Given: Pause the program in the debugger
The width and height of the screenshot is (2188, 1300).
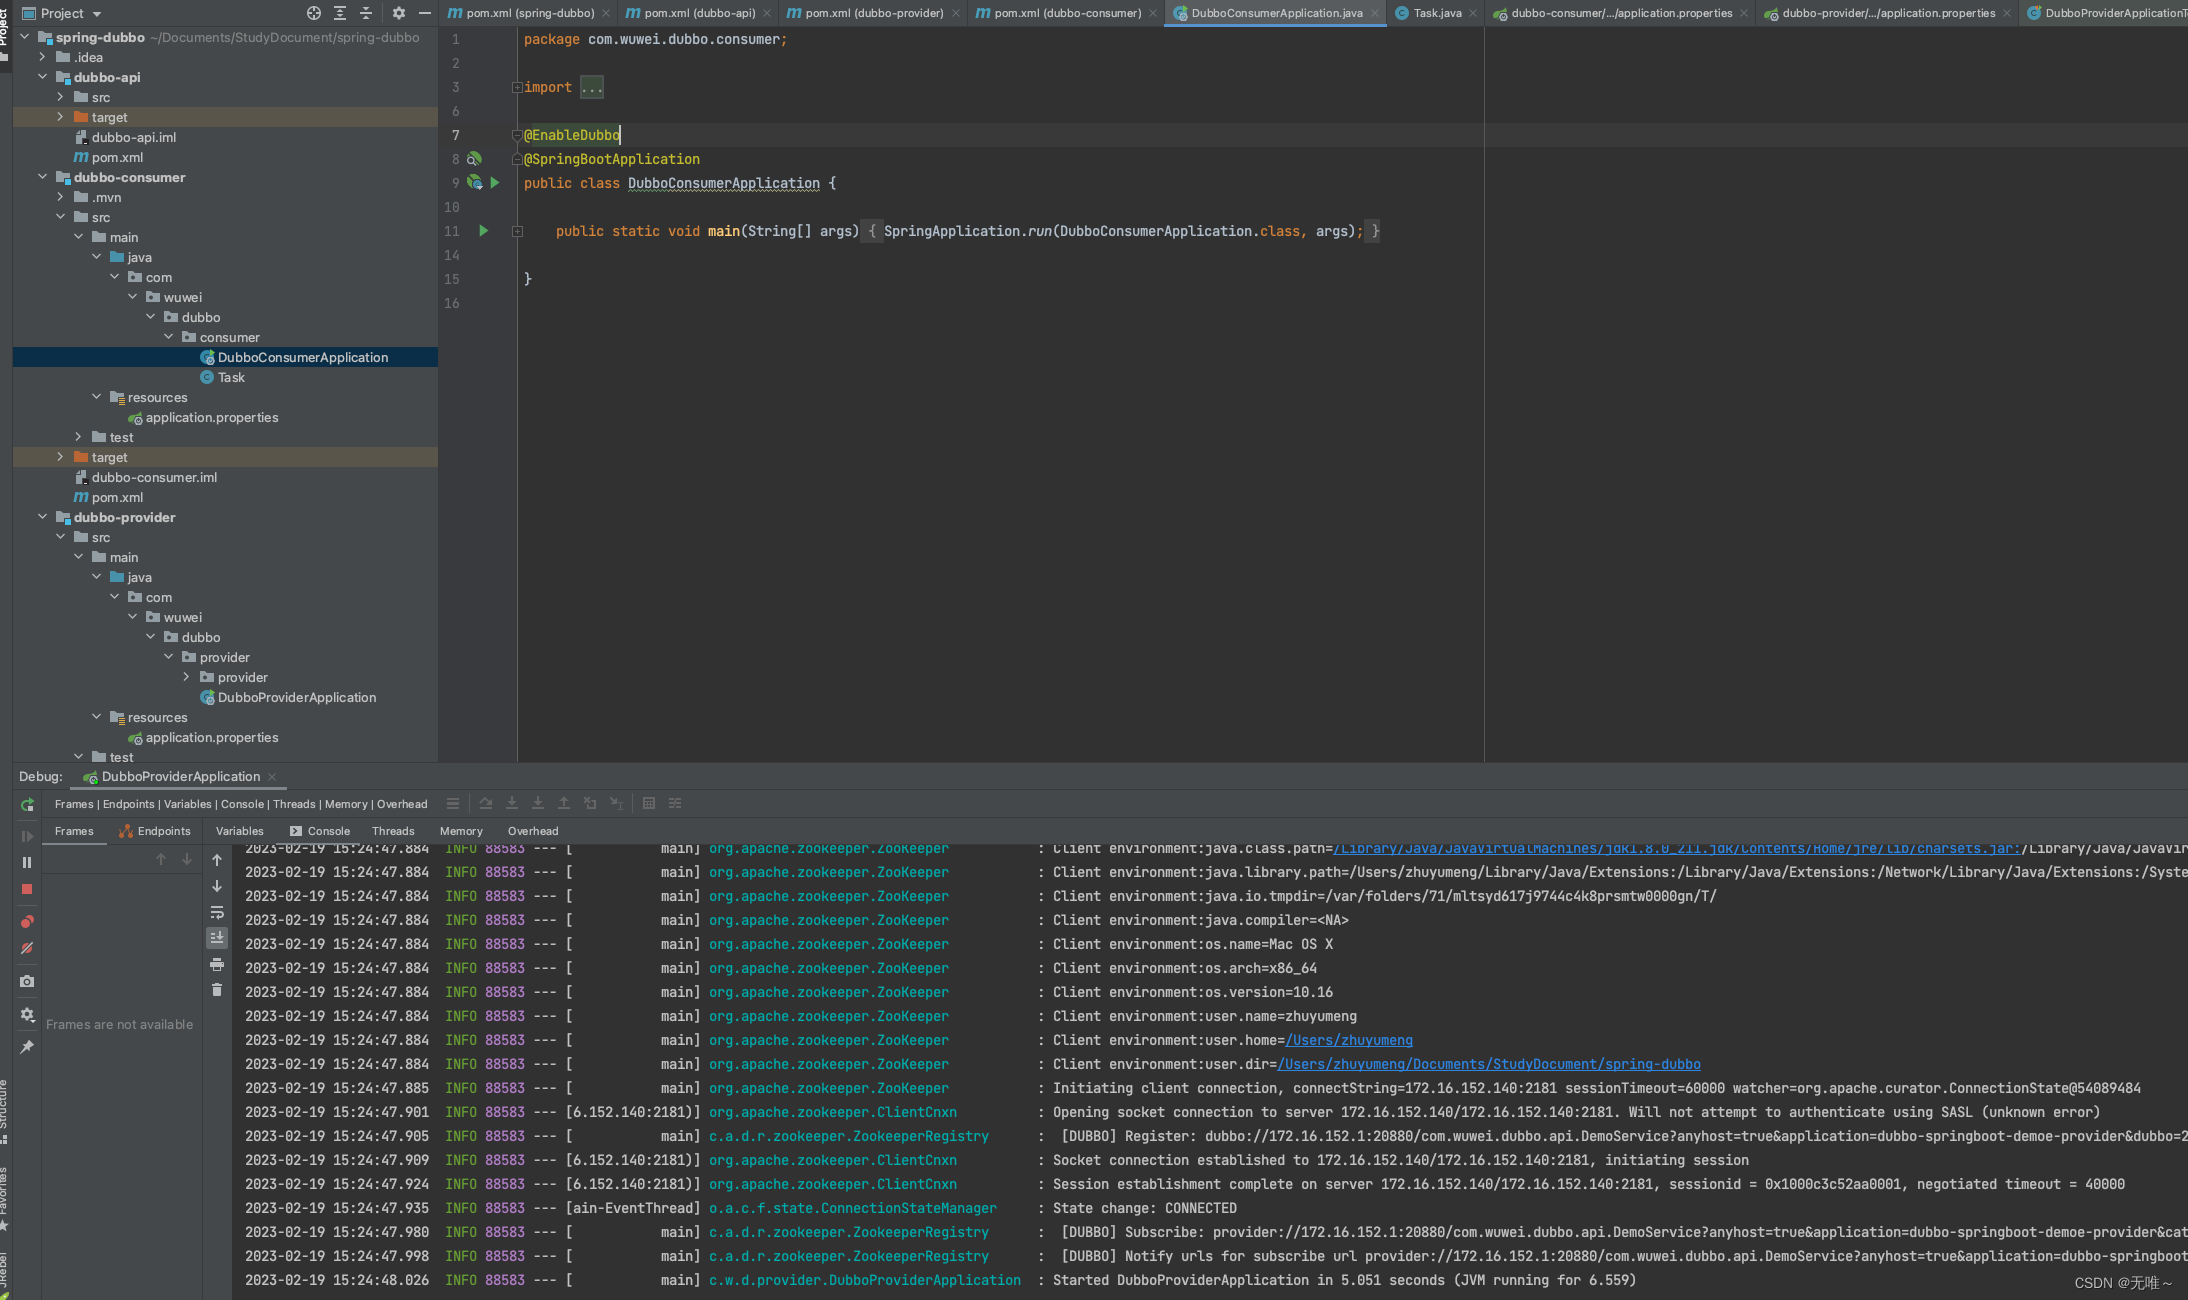Looking at the screenshot, I should (27, 862).
